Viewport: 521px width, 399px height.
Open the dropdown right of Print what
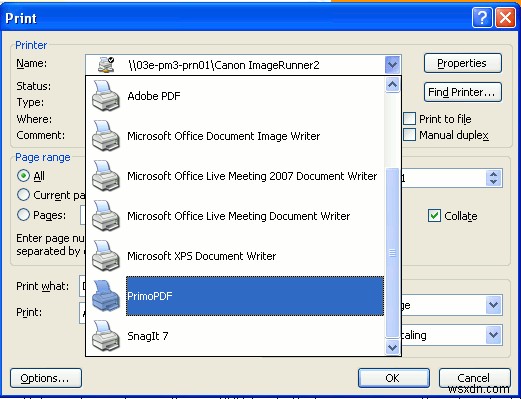[493, 305]
